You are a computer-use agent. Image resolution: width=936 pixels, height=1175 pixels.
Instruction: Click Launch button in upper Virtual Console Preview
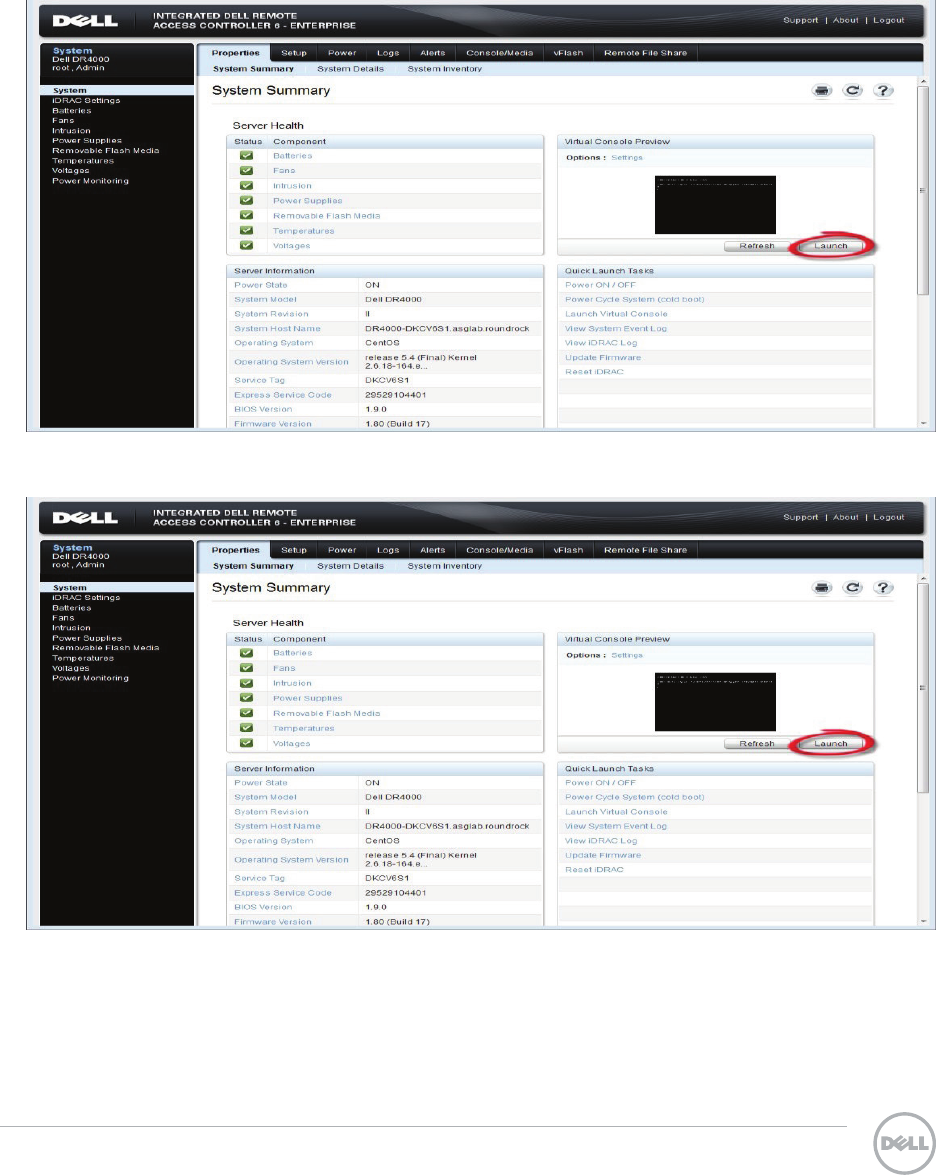coord(830,246)
